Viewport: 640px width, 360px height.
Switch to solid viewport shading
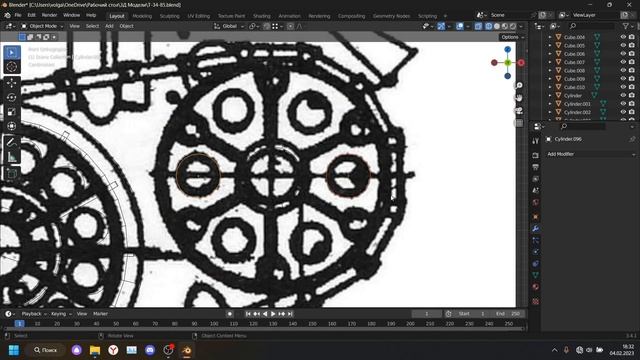(x=497, y=26)
